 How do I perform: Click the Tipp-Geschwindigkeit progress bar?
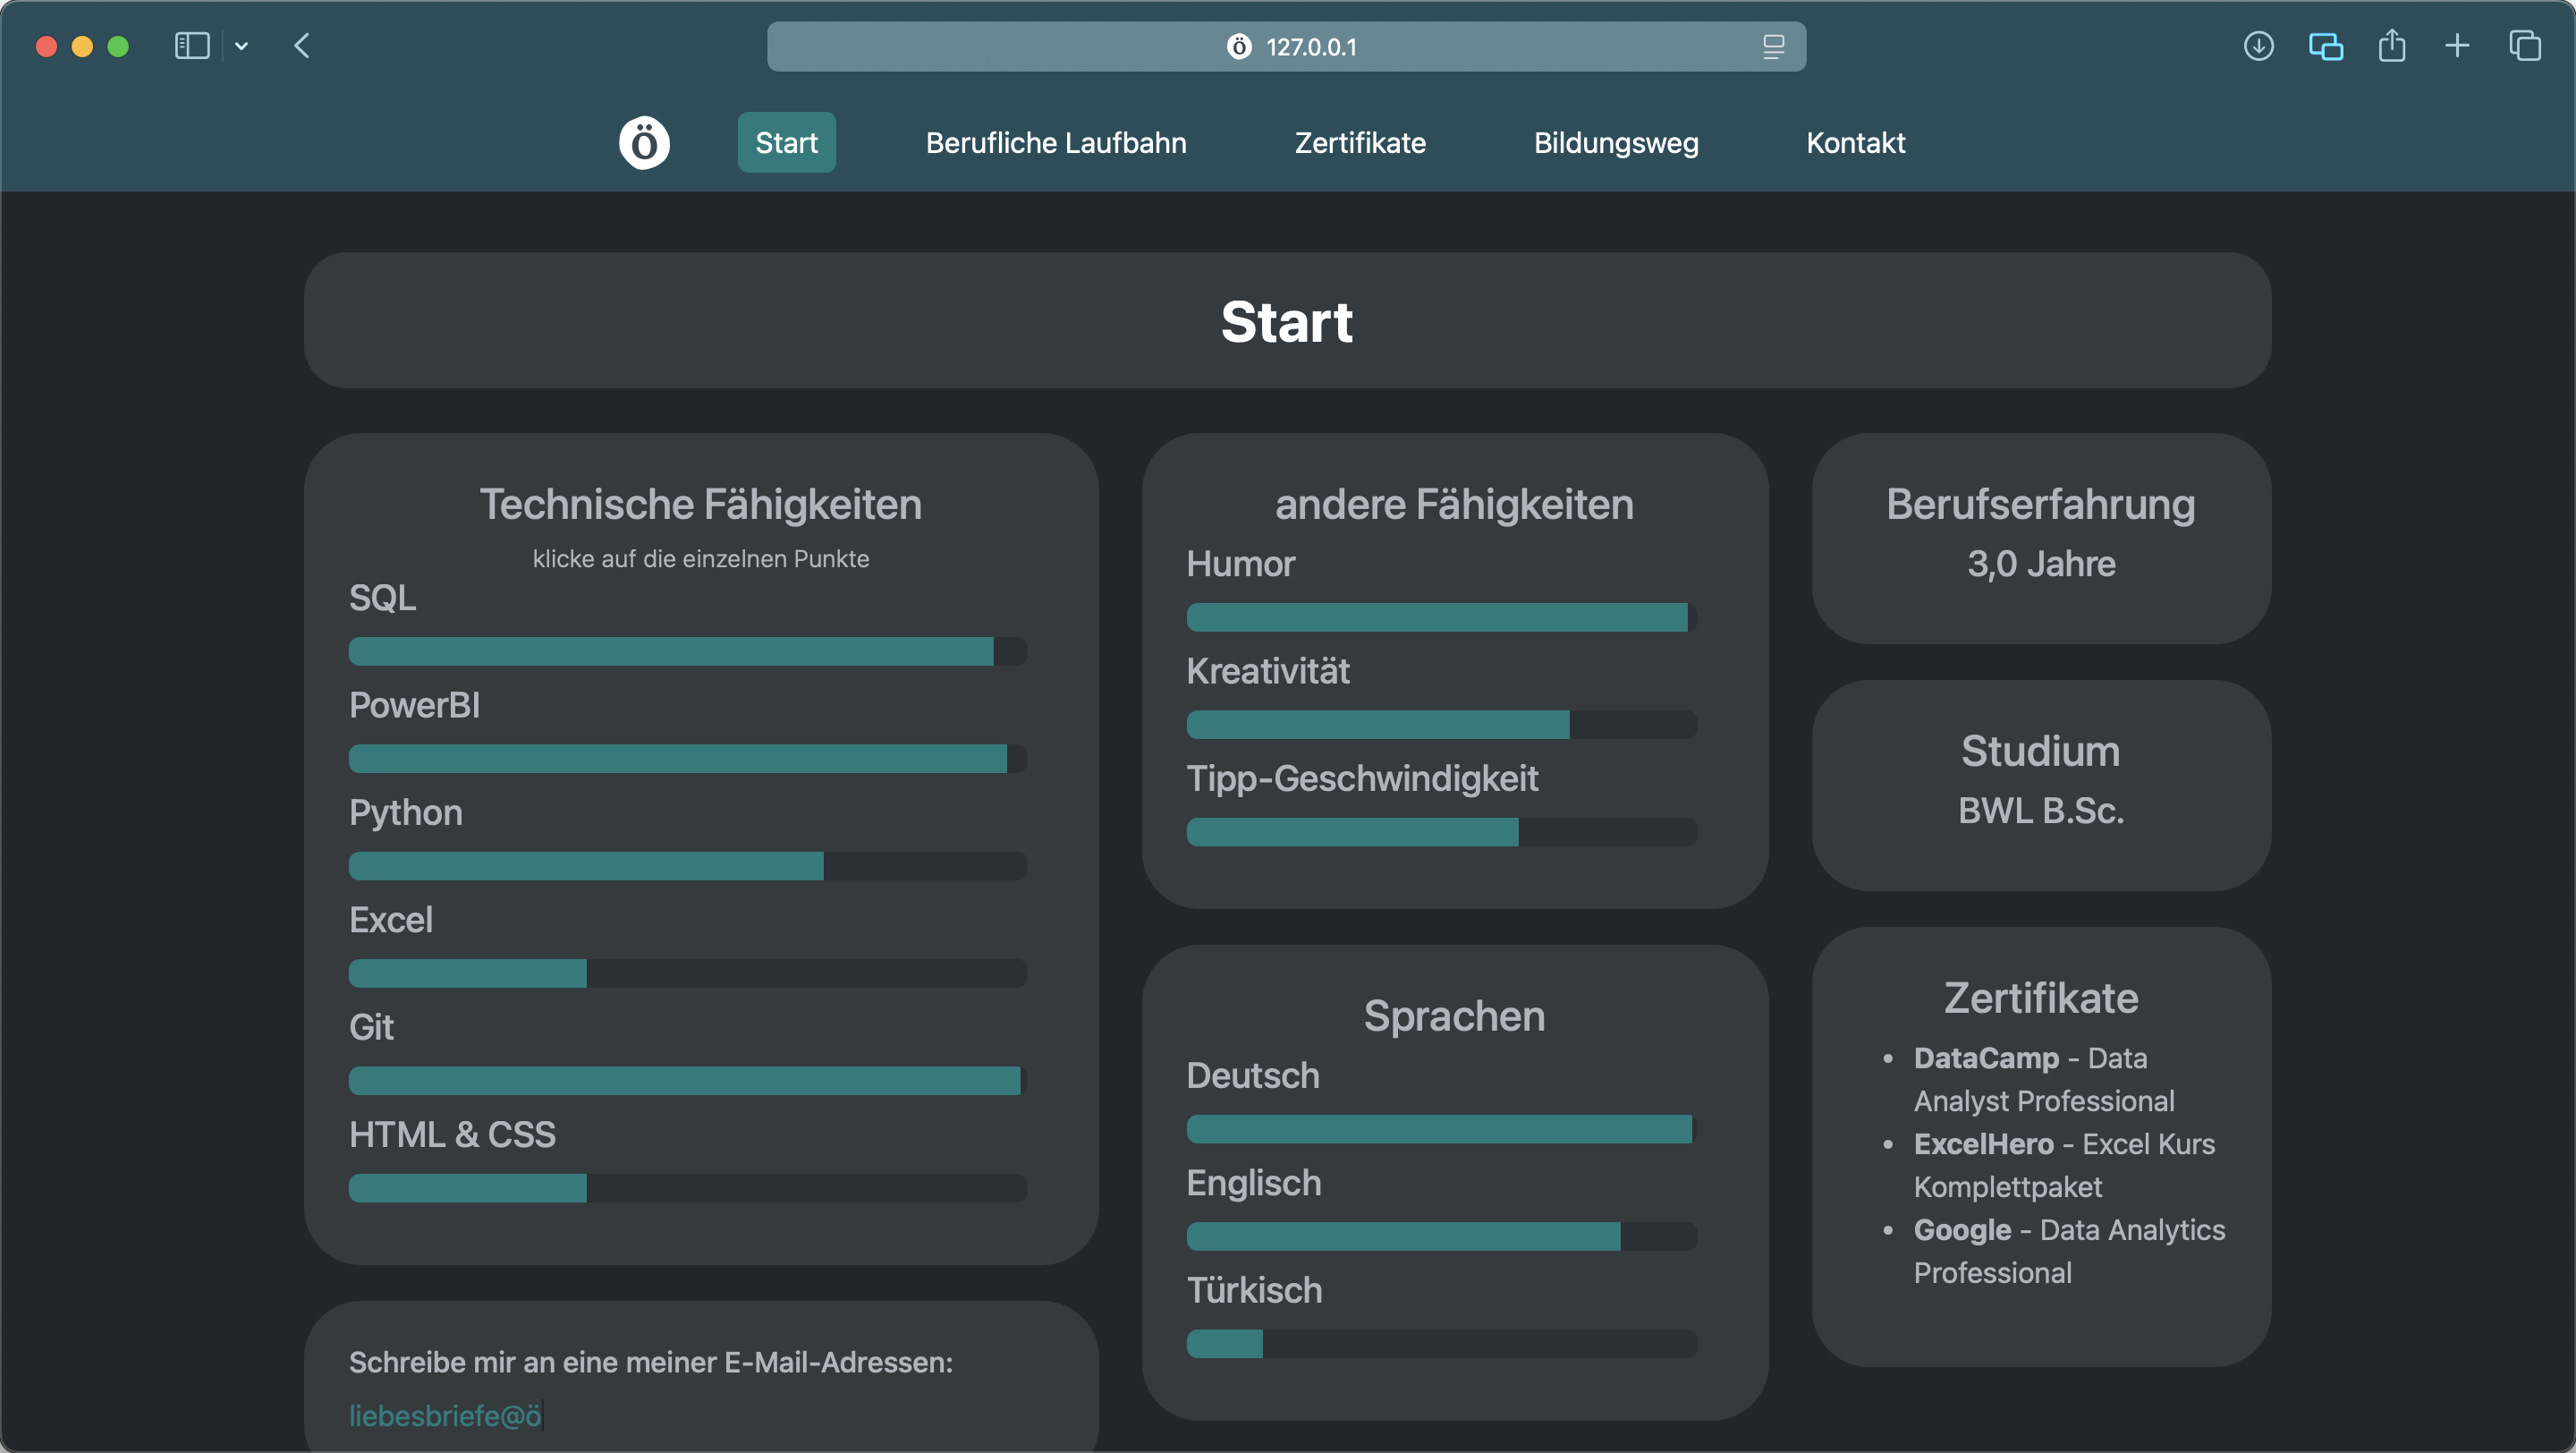1442,832
